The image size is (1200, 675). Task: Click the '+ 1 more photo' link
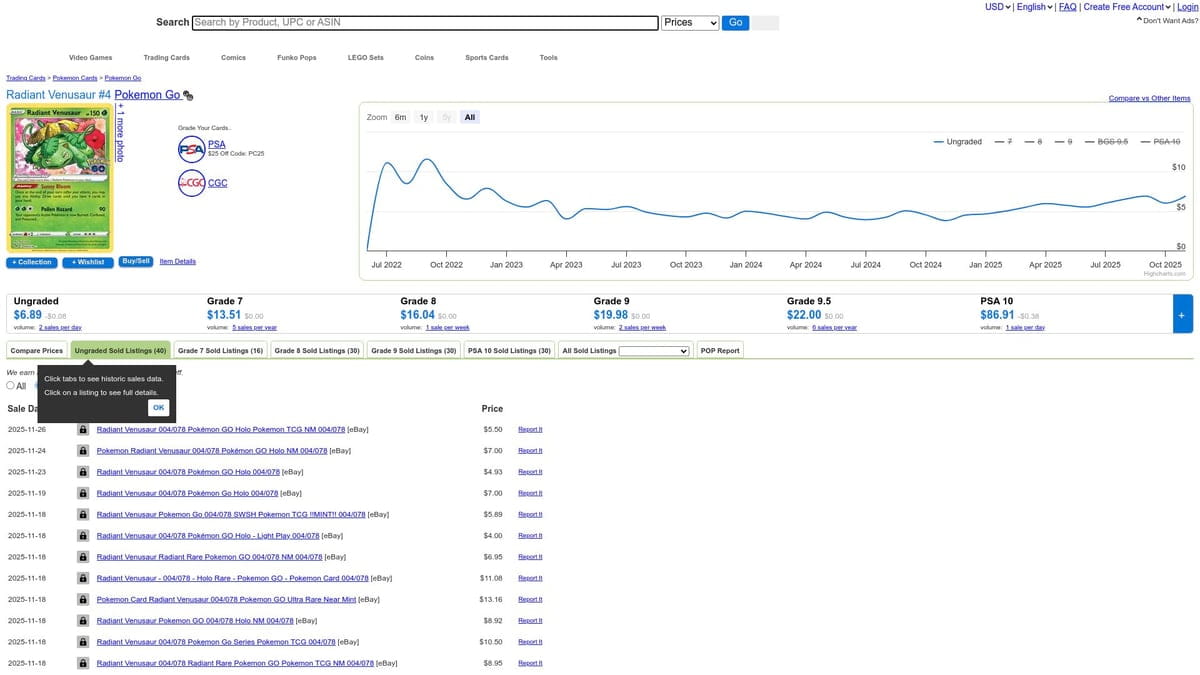point(119,132)
